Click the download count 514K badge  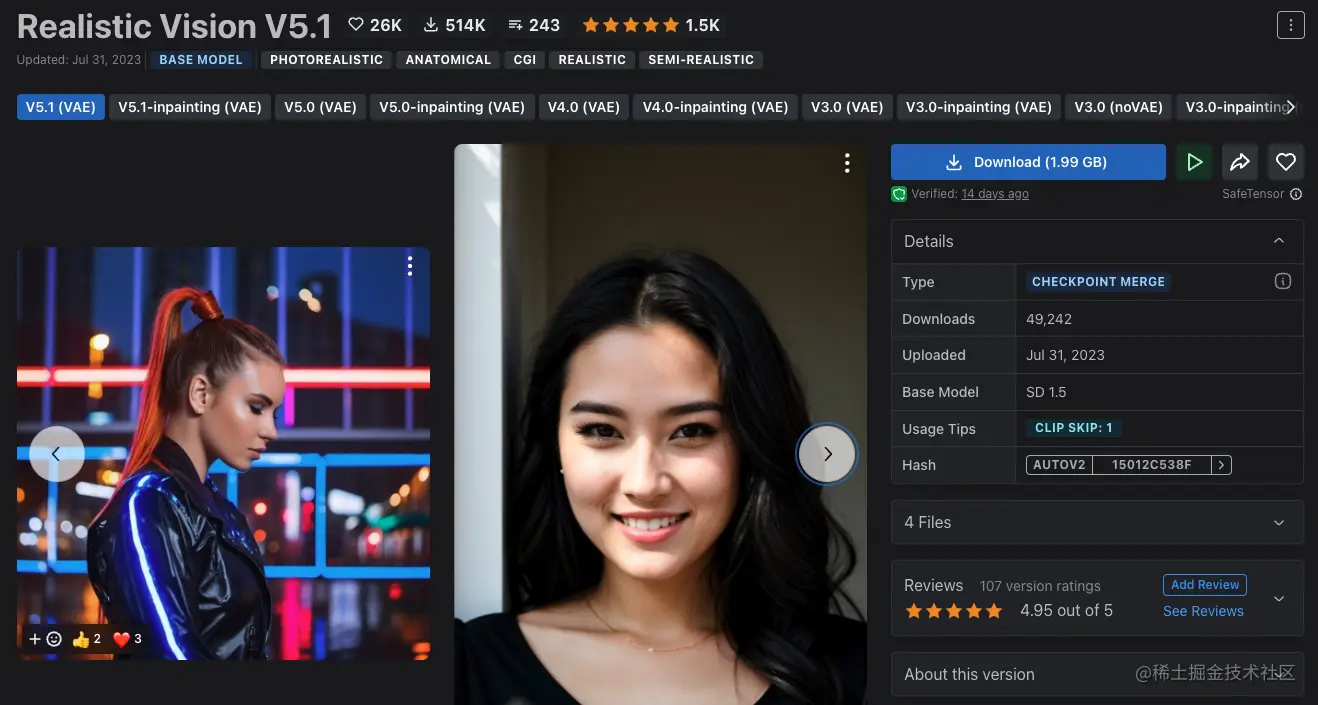tap(455, 25)
